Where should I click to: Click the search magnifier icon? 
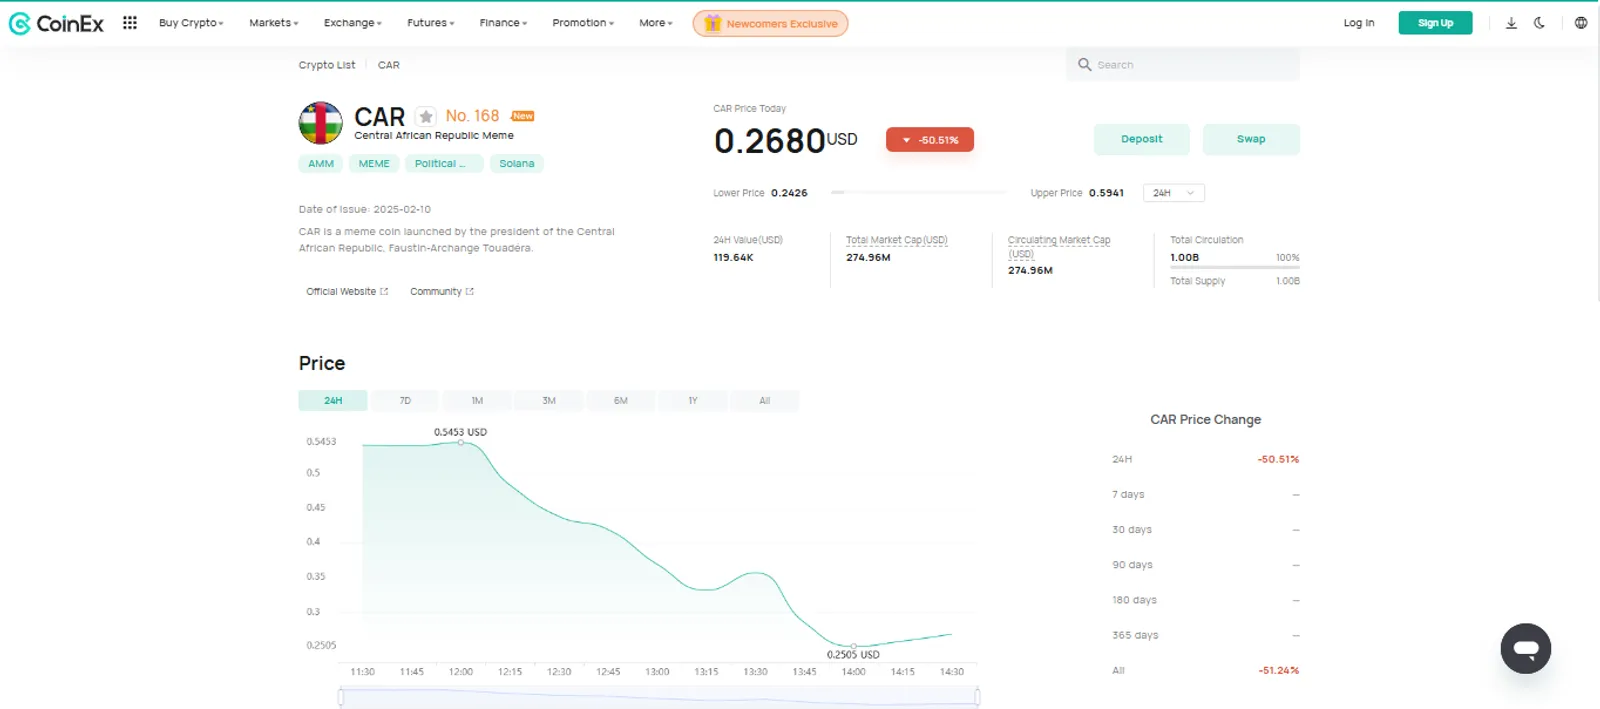coord(1084,64)
